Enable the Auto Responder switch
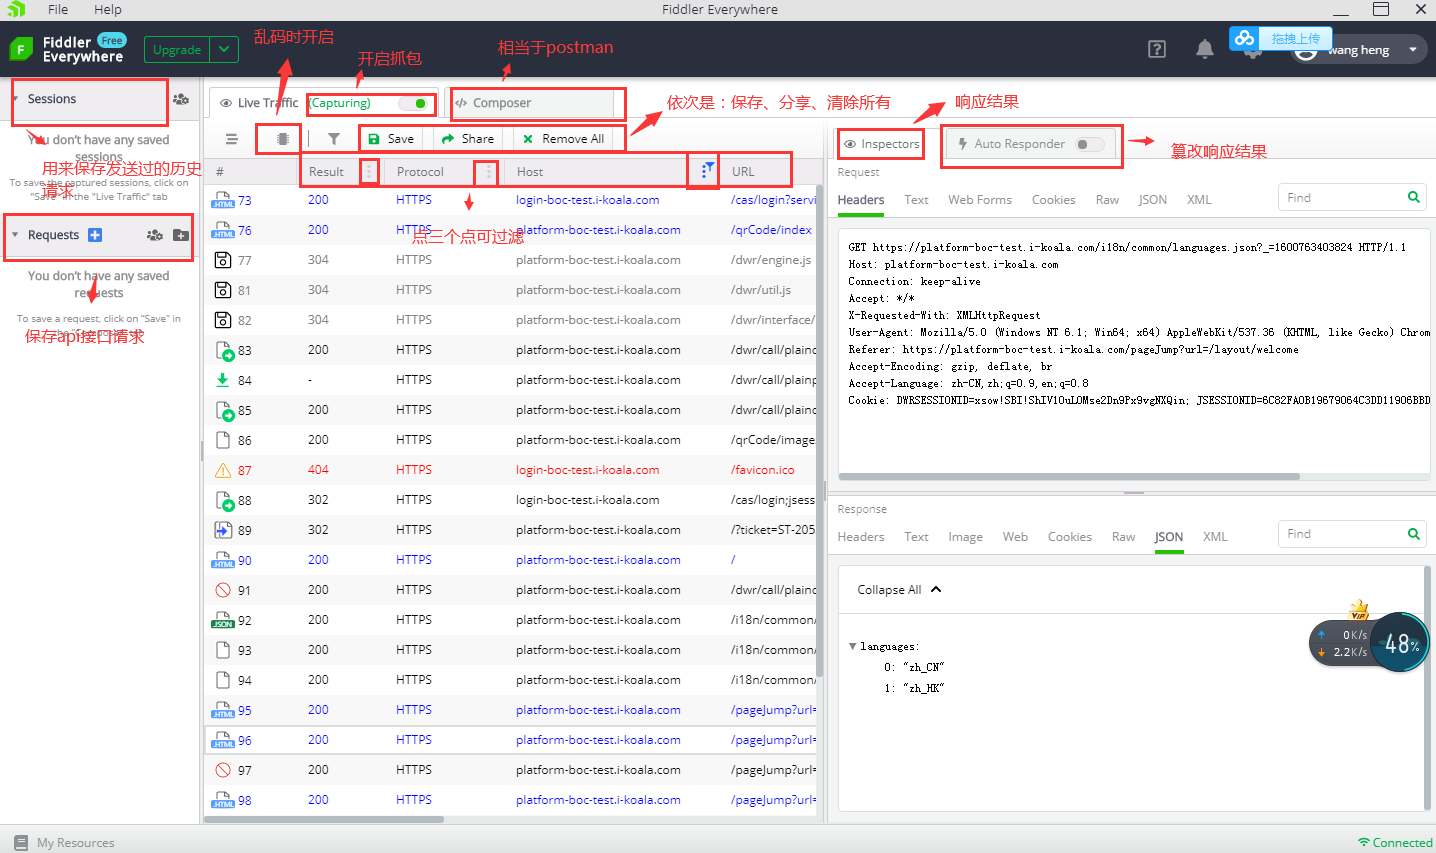The image size is (1436, 853). click(1090, 144)
